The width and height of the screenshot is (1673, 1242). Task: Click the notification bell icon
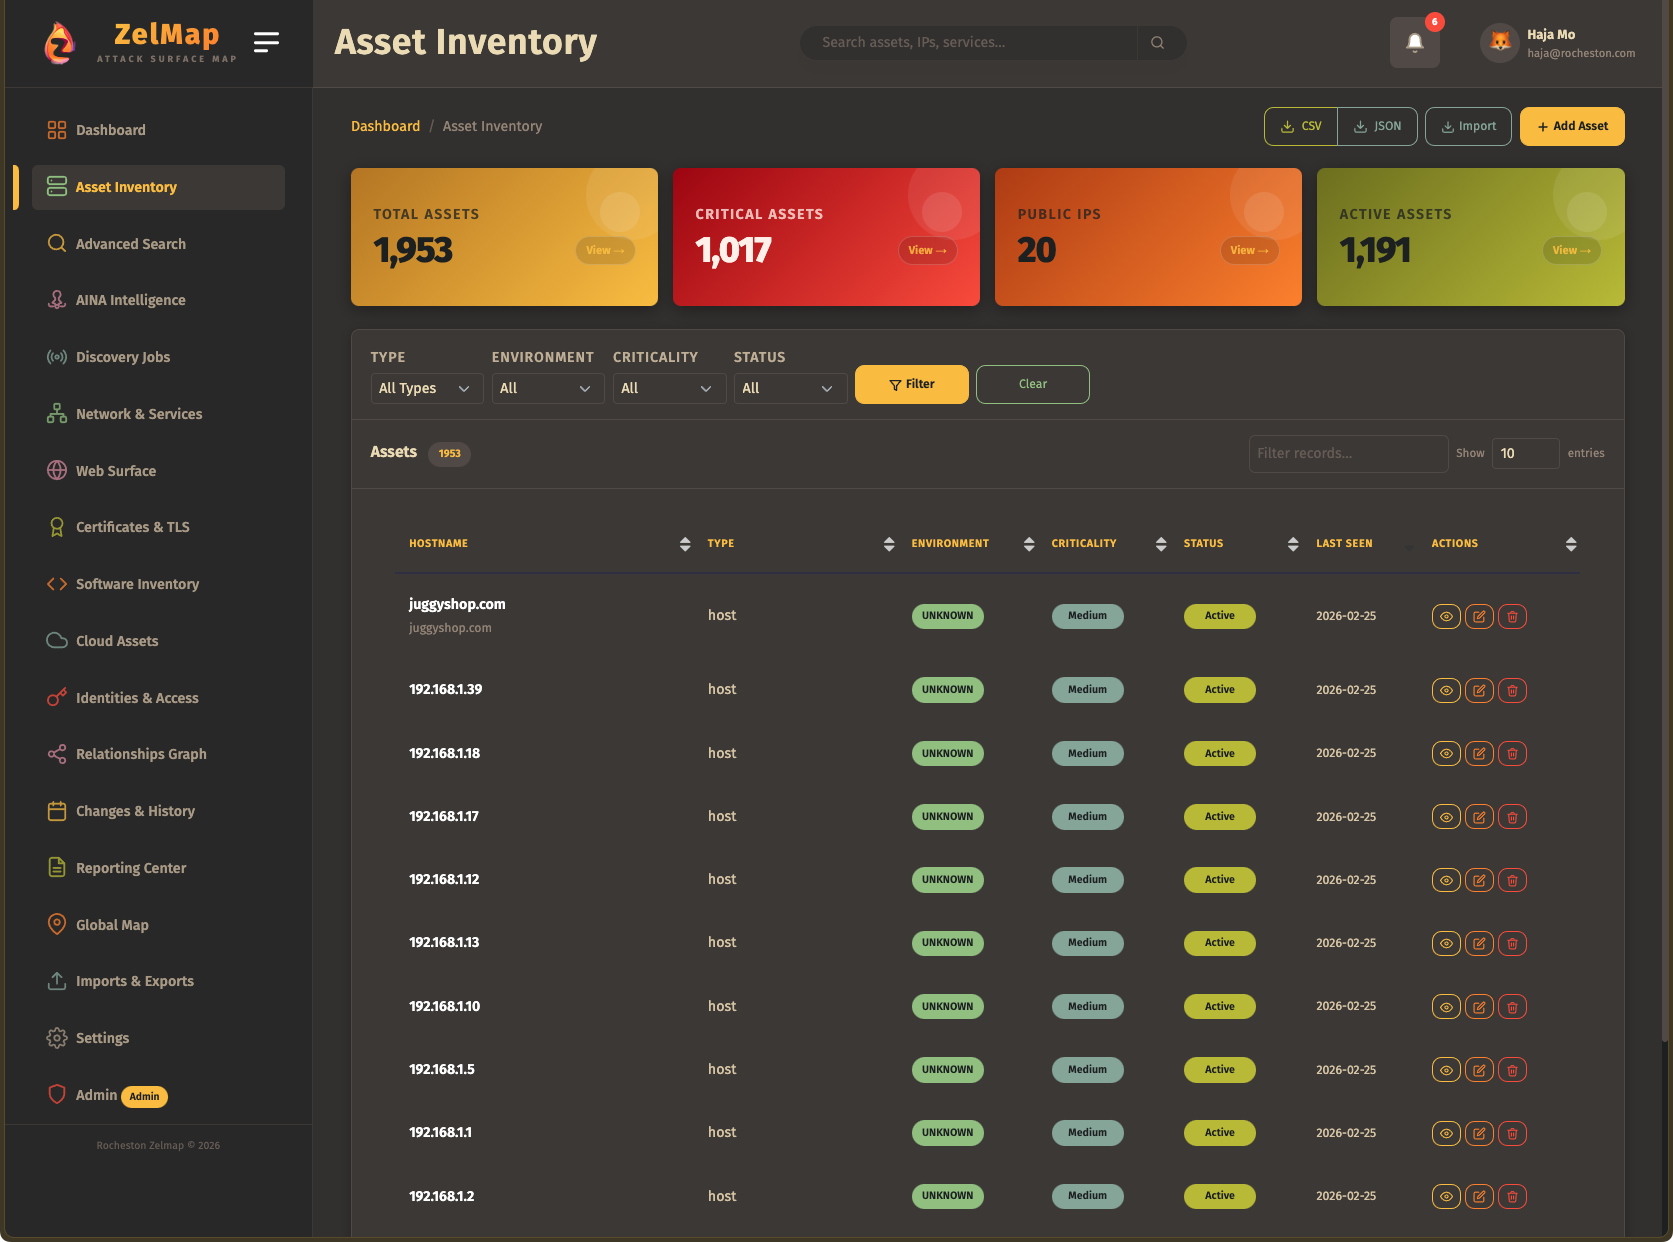tap(1414, 43)
